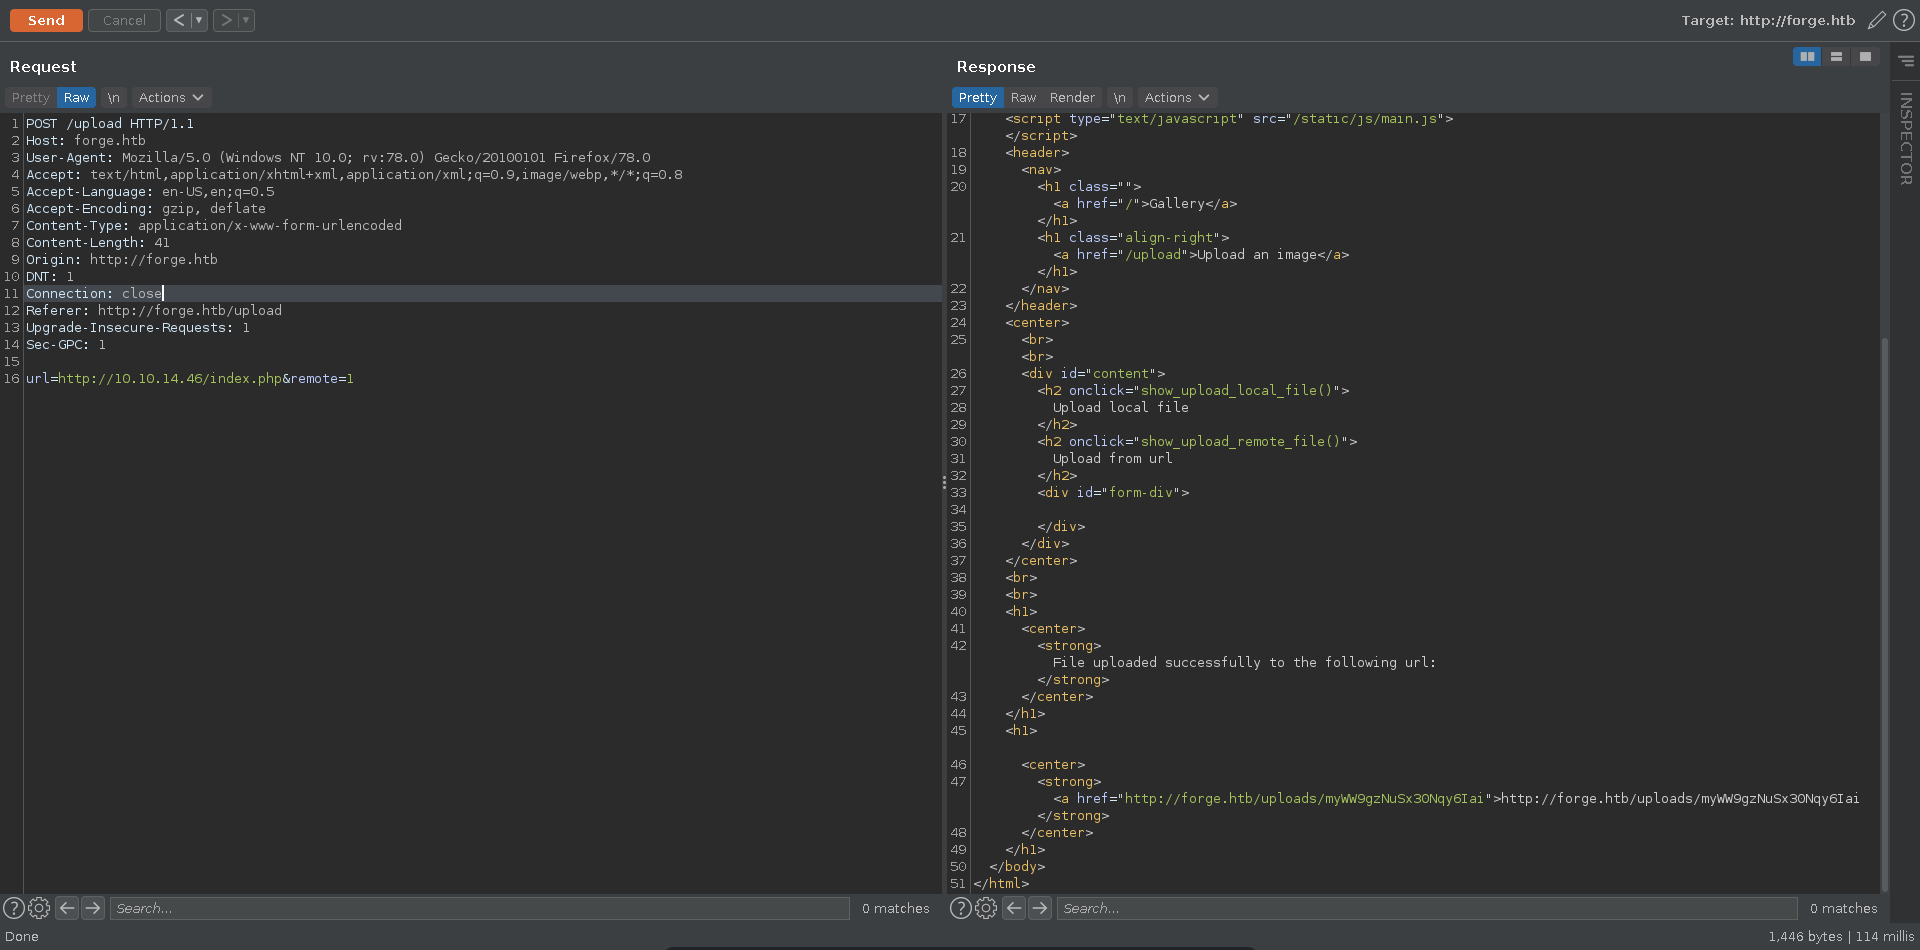Select side-by-side split layout icon
Screen dimensions: 1920x950
click(x=1807, y=57)
